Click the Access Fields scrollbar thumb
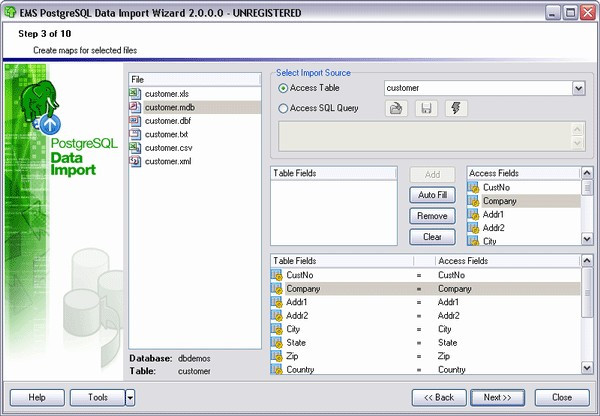 (587, 188)
